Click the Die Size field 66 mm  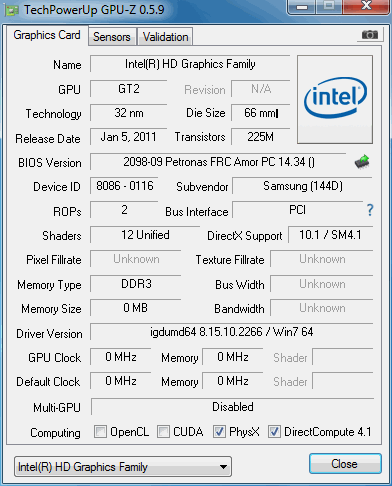(x=261, y=113)
